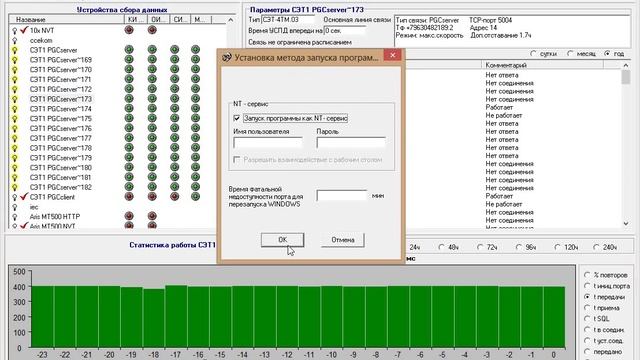Image resolution: width=640 pixels, height=360 pixels.
Task: Click red ОИ status icon for 10x NVT
Action: [152, 30]
